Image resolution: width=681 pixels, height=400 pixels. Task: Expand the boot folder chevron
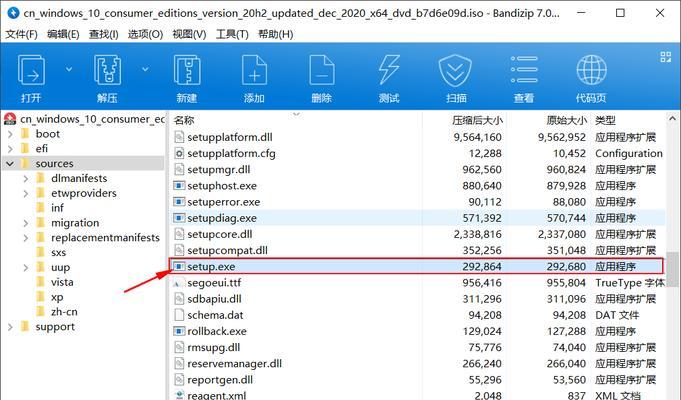10,134
